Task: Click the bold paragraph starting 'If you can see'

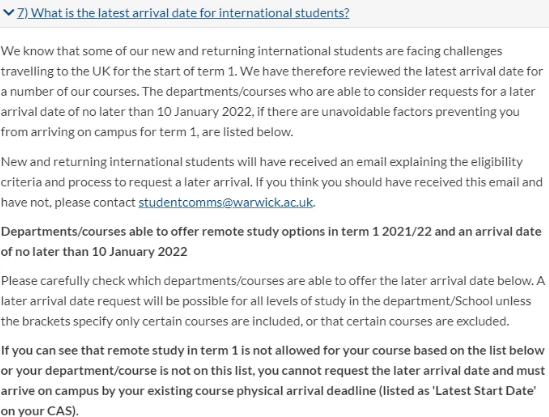Action: click(x=273, y=381)
